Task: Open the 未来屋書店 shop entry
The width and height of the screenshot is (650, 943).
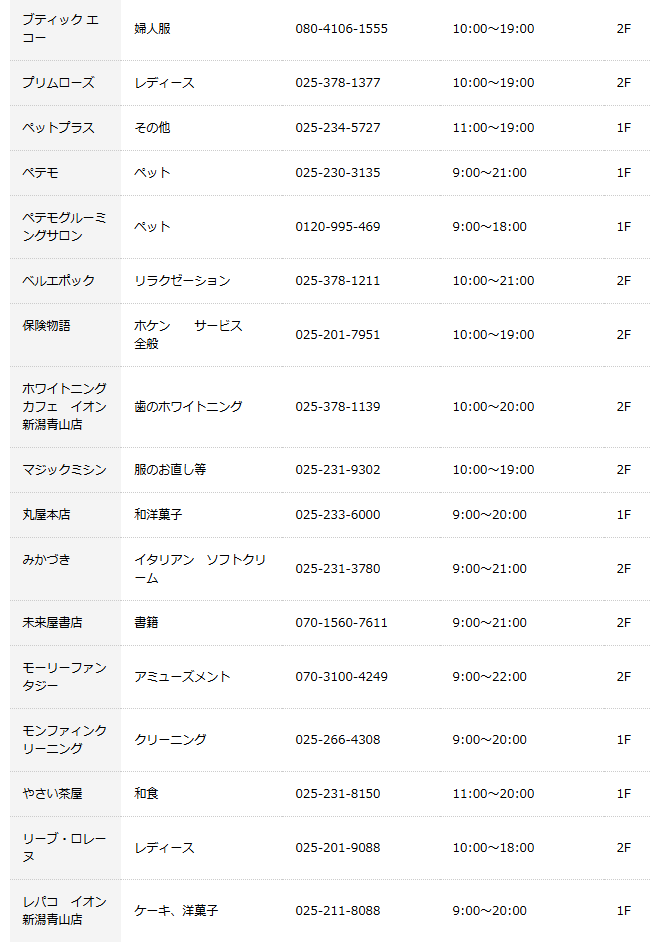Action: pyautogui.click(x=52, y=623)
